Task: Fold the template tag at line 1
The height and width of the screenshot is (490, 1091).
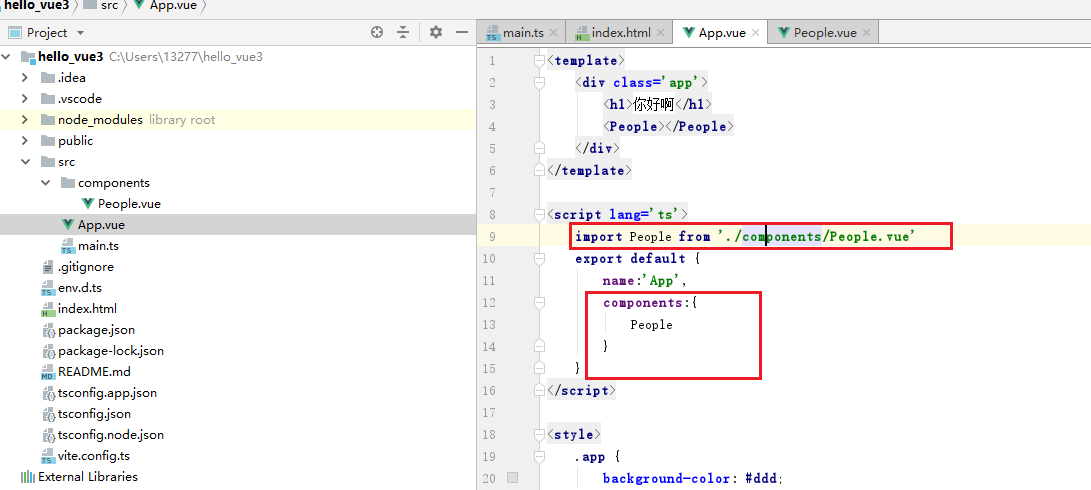Action: click(539, 61)
